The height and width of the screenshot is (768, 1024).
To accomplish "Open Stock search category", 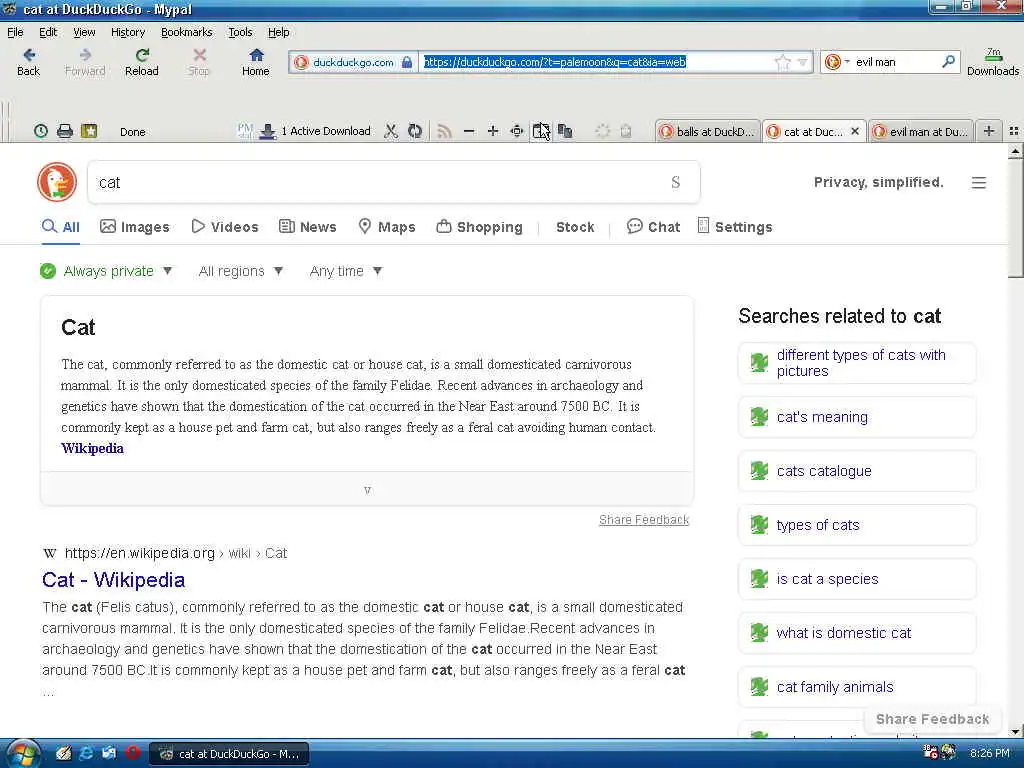I will 575,227.
